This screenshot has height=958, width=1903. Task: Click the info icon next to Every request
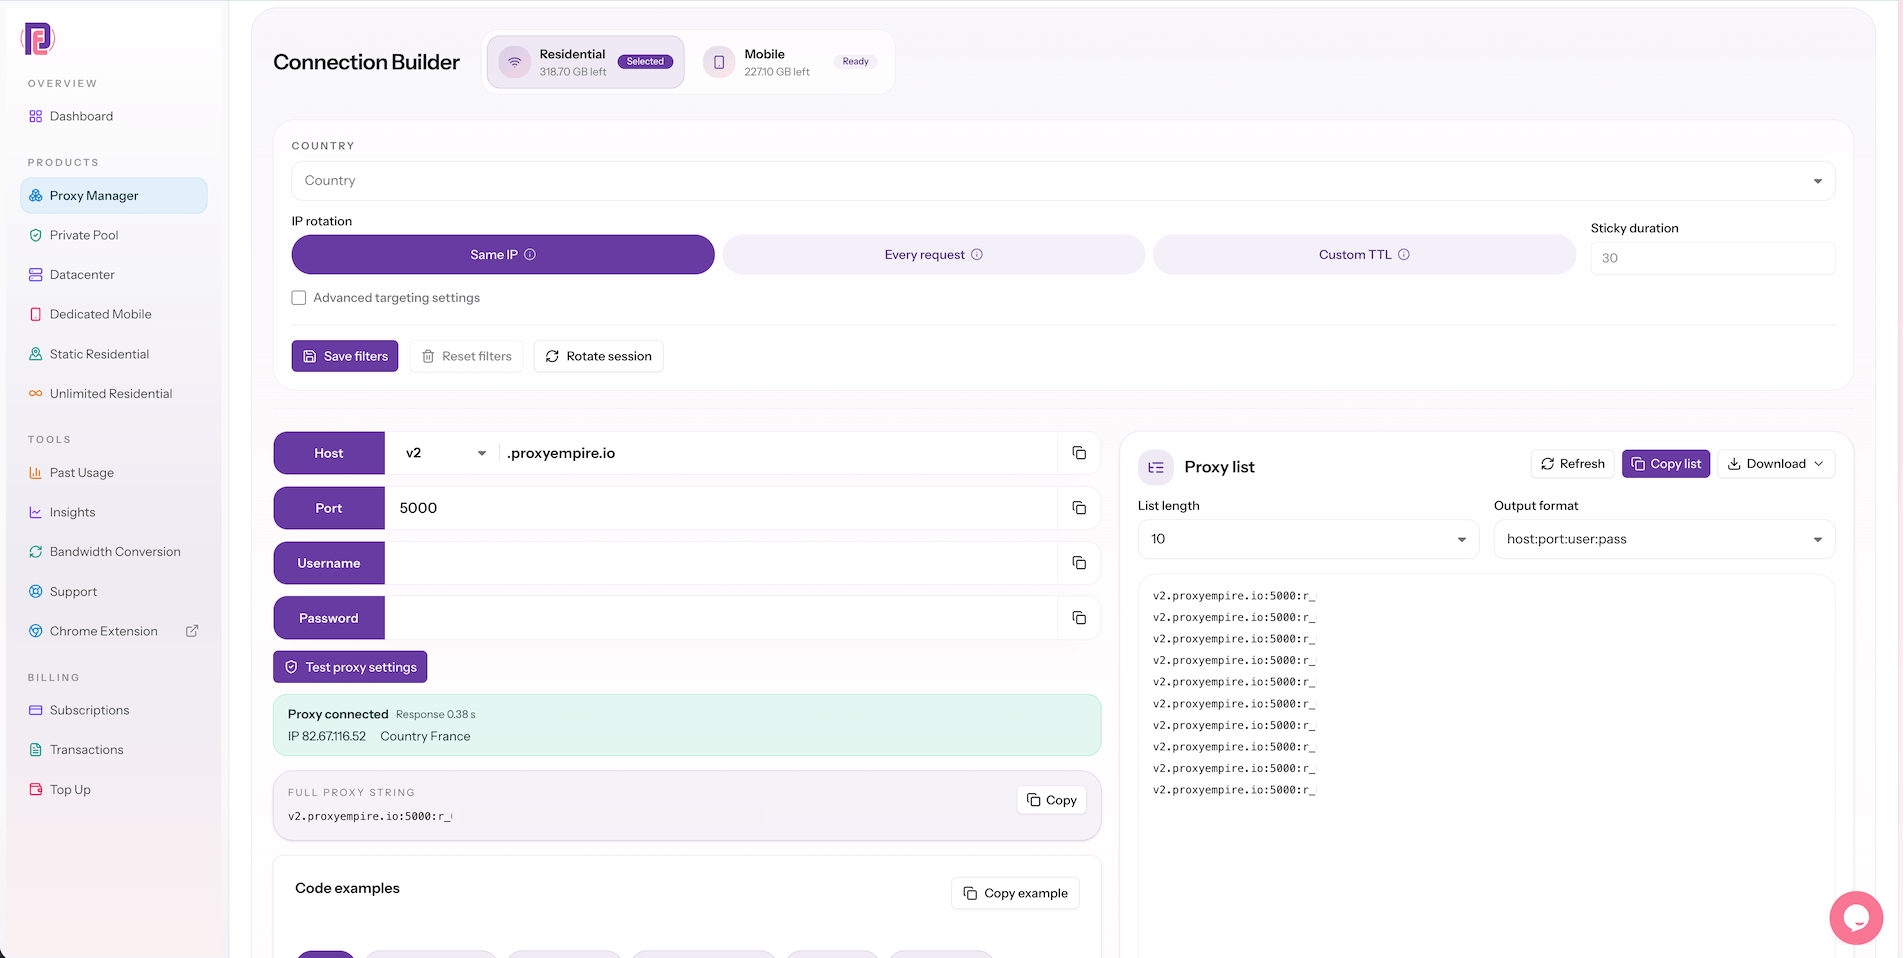977,255
